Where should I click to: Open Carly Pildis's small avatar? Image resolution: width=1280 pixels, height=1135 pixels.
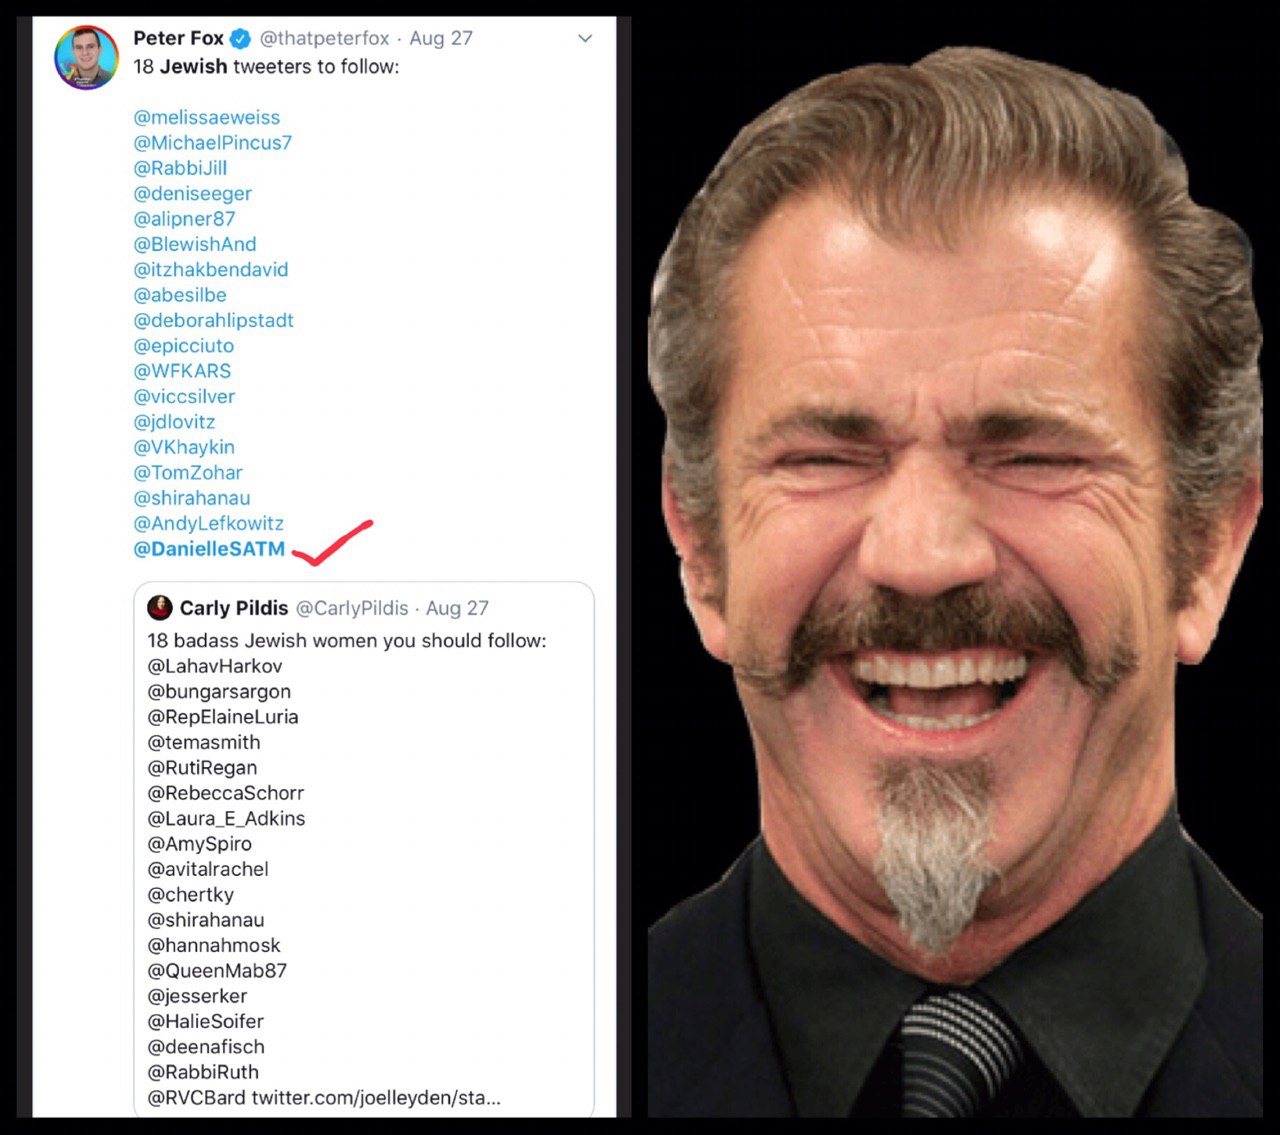(160, 608)
